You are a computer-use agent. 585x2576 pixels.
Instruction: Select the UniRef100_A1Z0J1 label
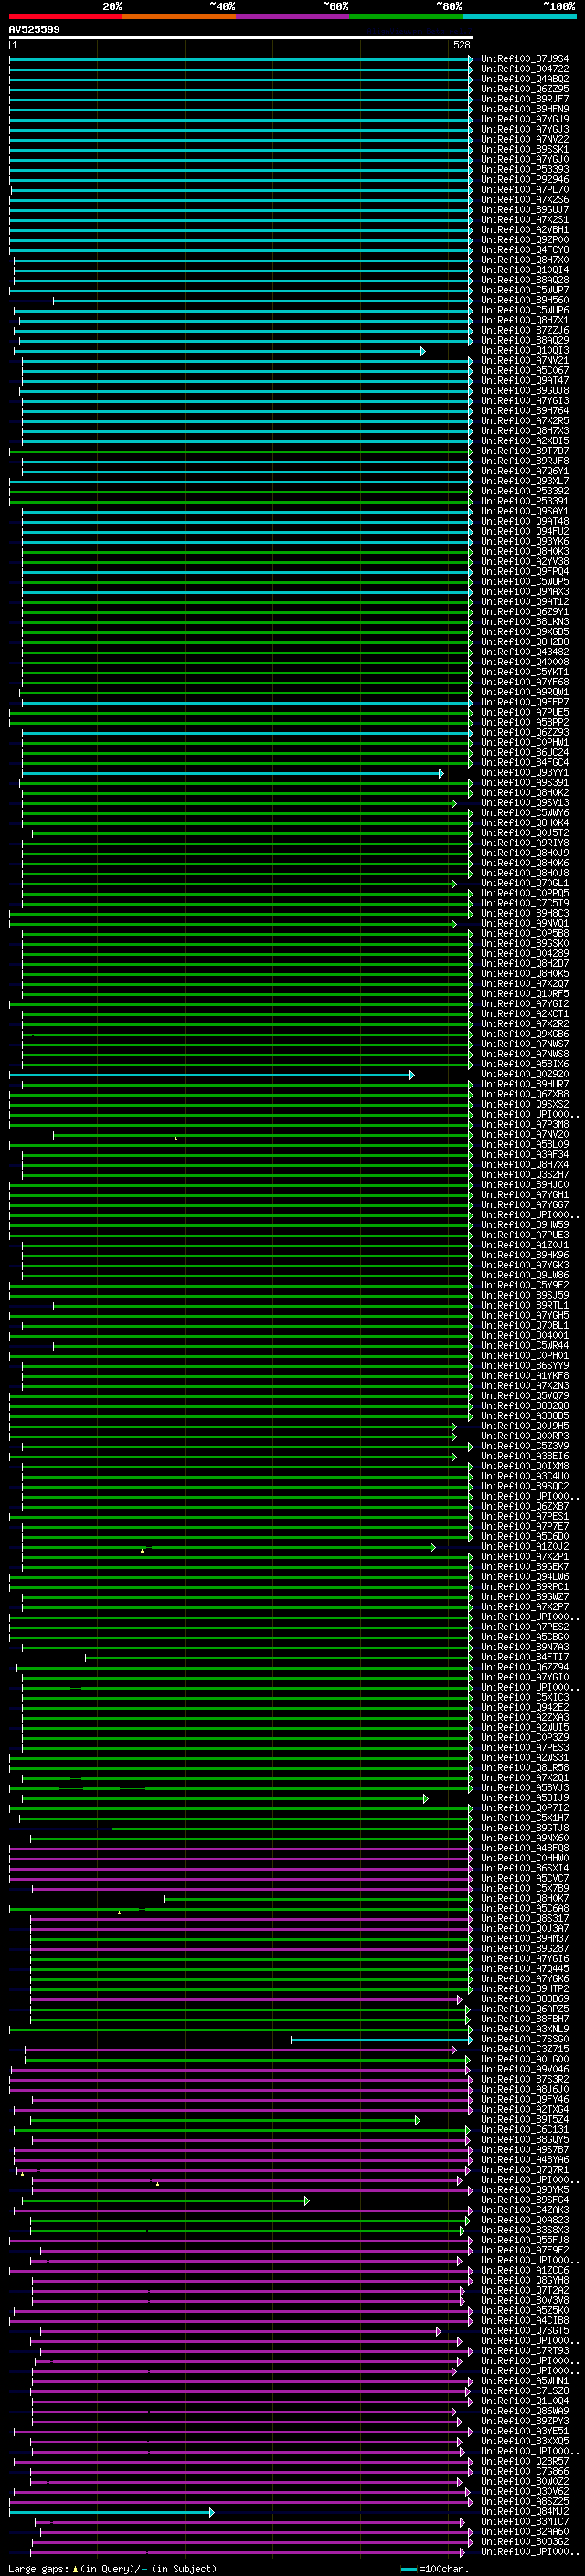(x=525, y=1245)
